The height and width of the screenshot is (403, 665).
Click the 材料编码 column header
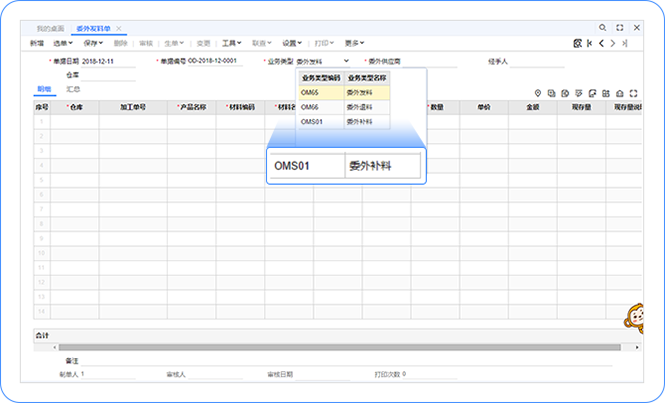click(x=240, y=107)
